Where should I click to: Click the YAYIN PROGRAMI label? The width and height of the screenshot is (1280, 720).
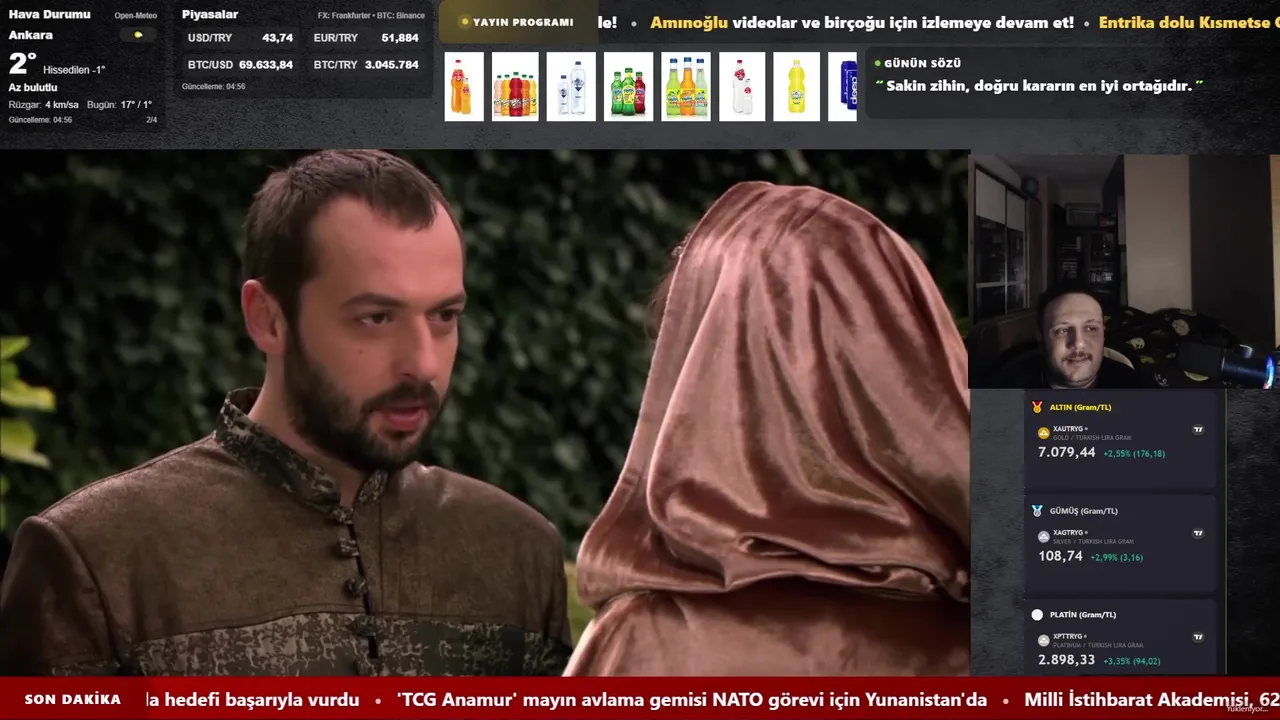click(x=523, y=22)
